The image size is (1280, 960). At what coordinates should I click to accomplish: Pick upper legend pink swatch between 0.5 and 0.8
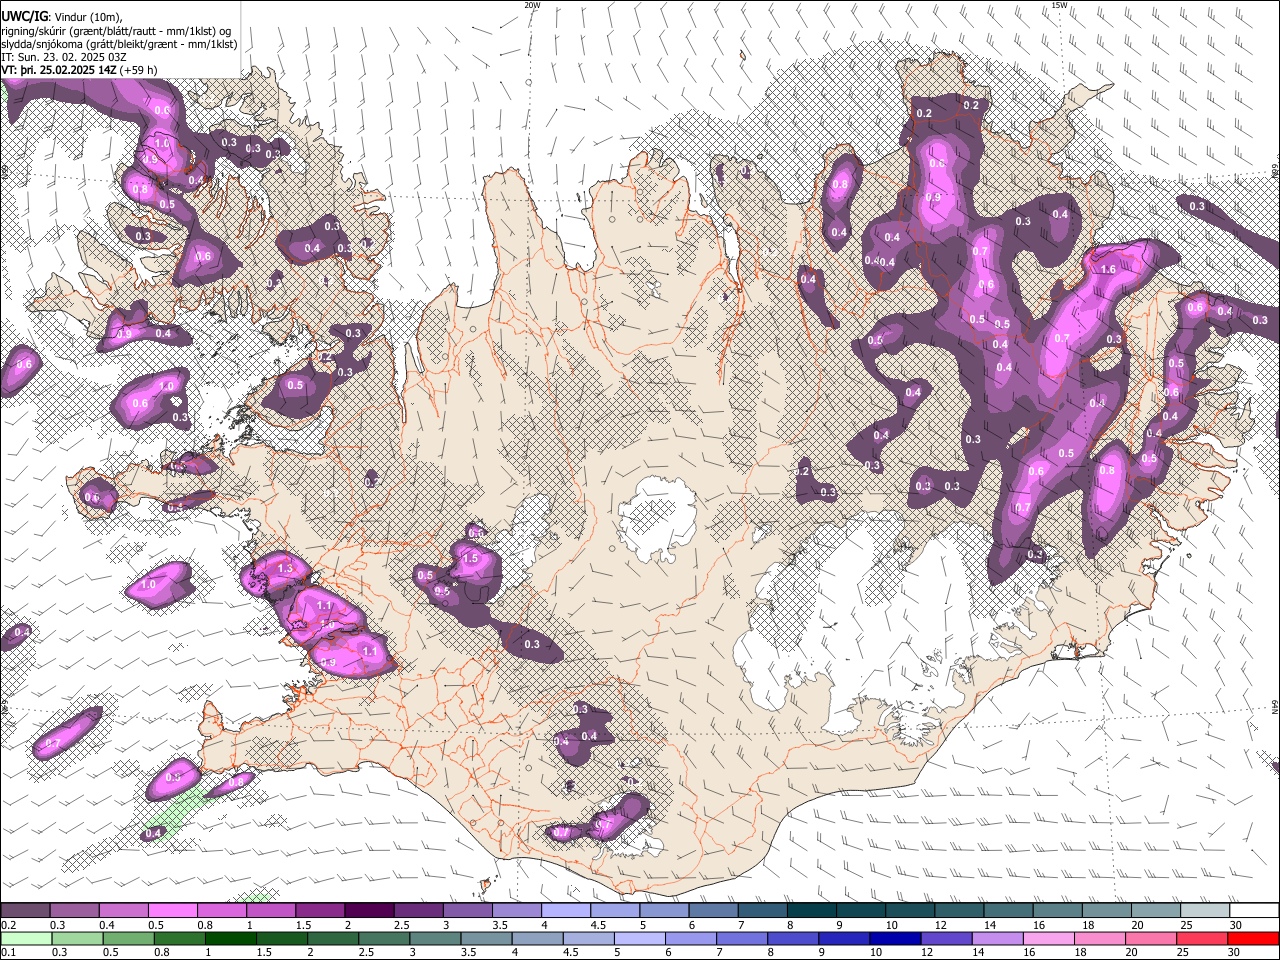tap(173, 911)
